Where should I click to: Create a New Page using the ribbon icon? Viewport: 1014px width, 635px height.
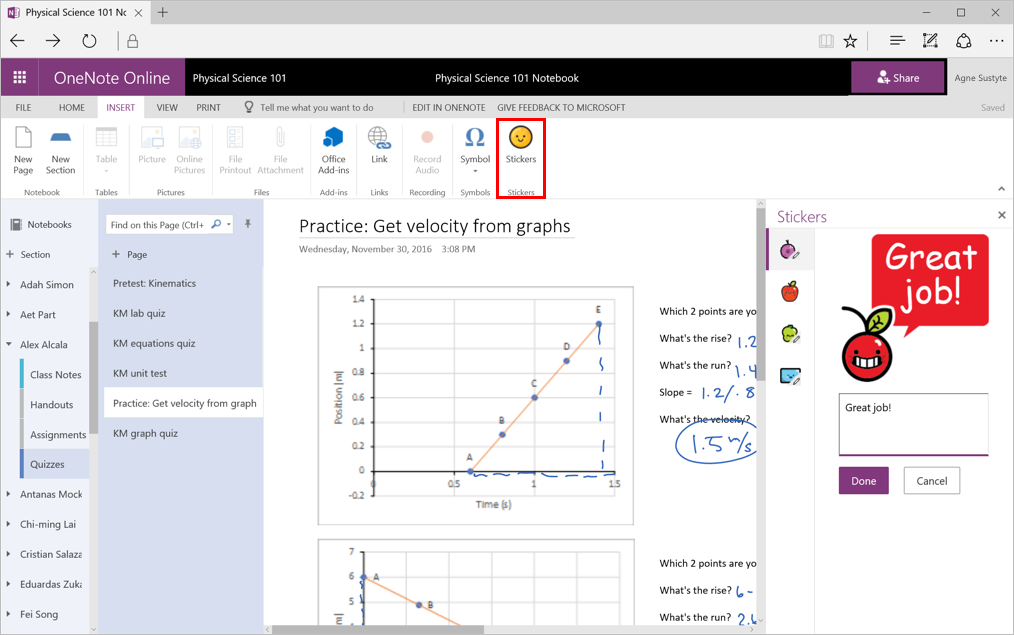22,150
